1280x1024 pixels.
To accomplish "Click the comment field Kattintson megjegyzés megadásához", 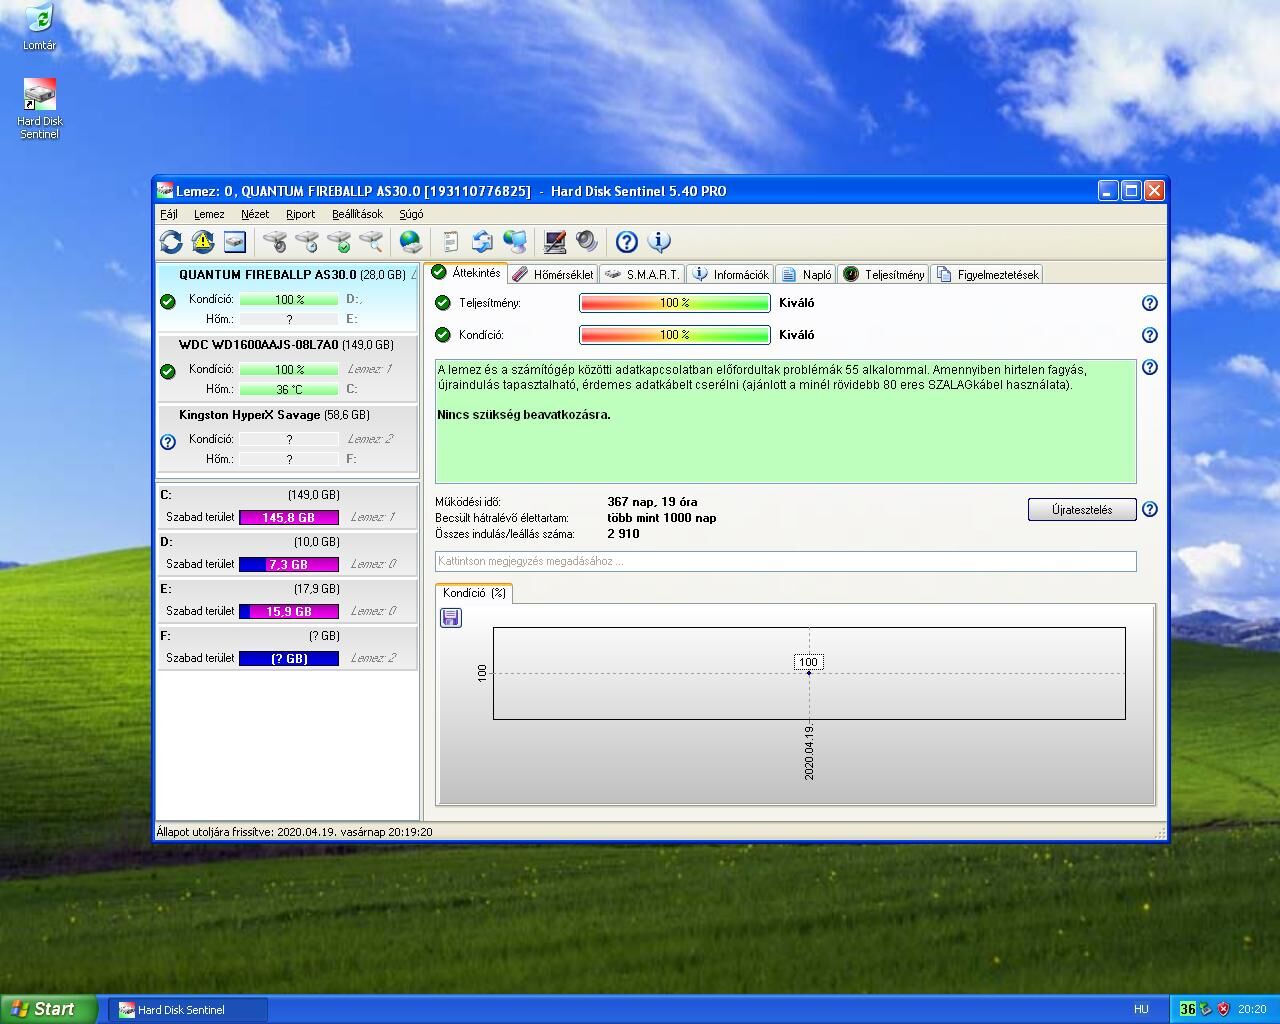I will [x=785, y=561].
